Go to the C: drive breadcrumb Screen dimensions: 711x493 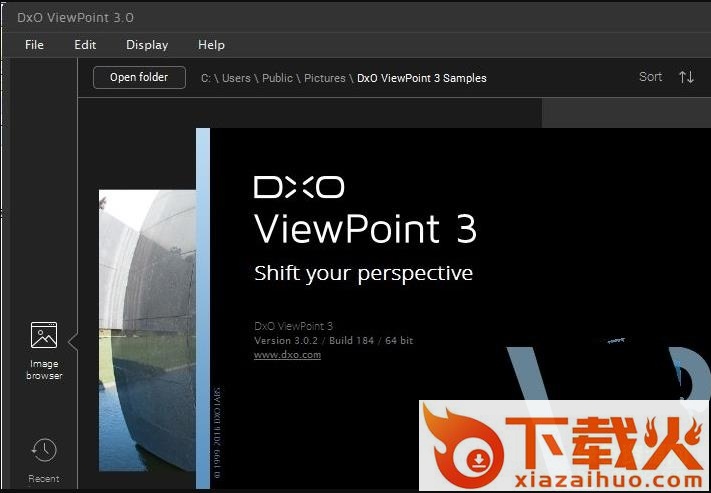point(205,78)
